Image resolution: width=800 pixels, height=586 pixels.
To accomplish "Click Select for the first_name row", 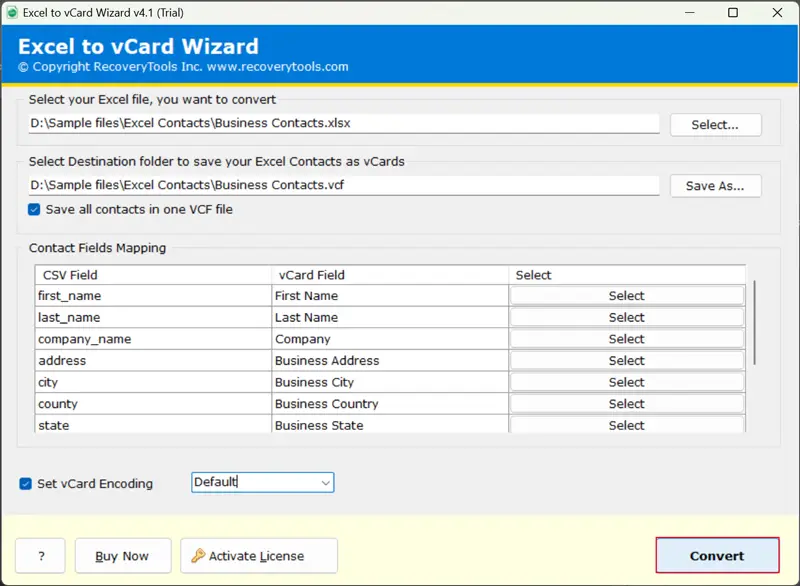I will (626, 296).
